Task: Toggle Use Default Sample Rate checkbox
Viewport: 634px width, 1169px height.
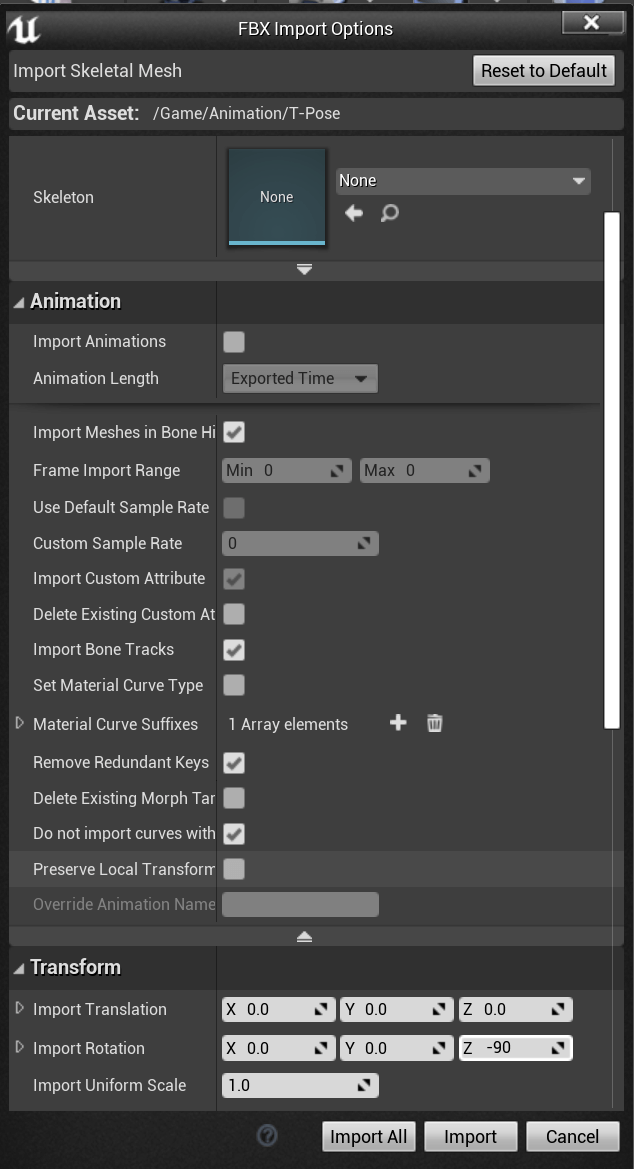Action: (233, 508)
